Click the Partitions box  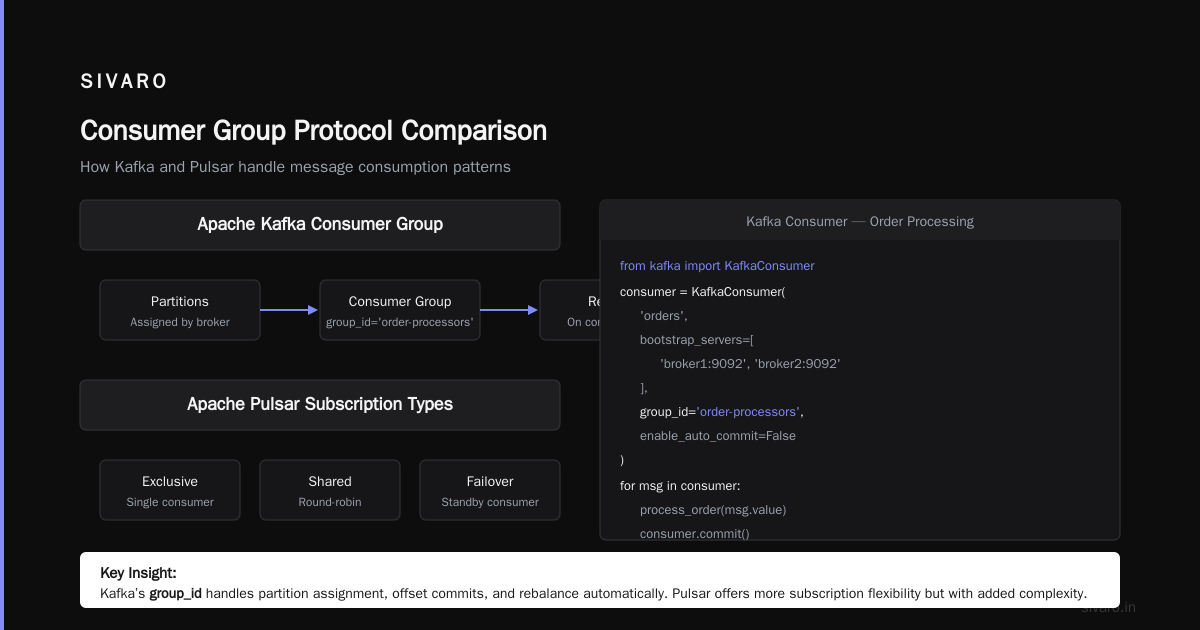pyautogui.click(x=180, y=310)
